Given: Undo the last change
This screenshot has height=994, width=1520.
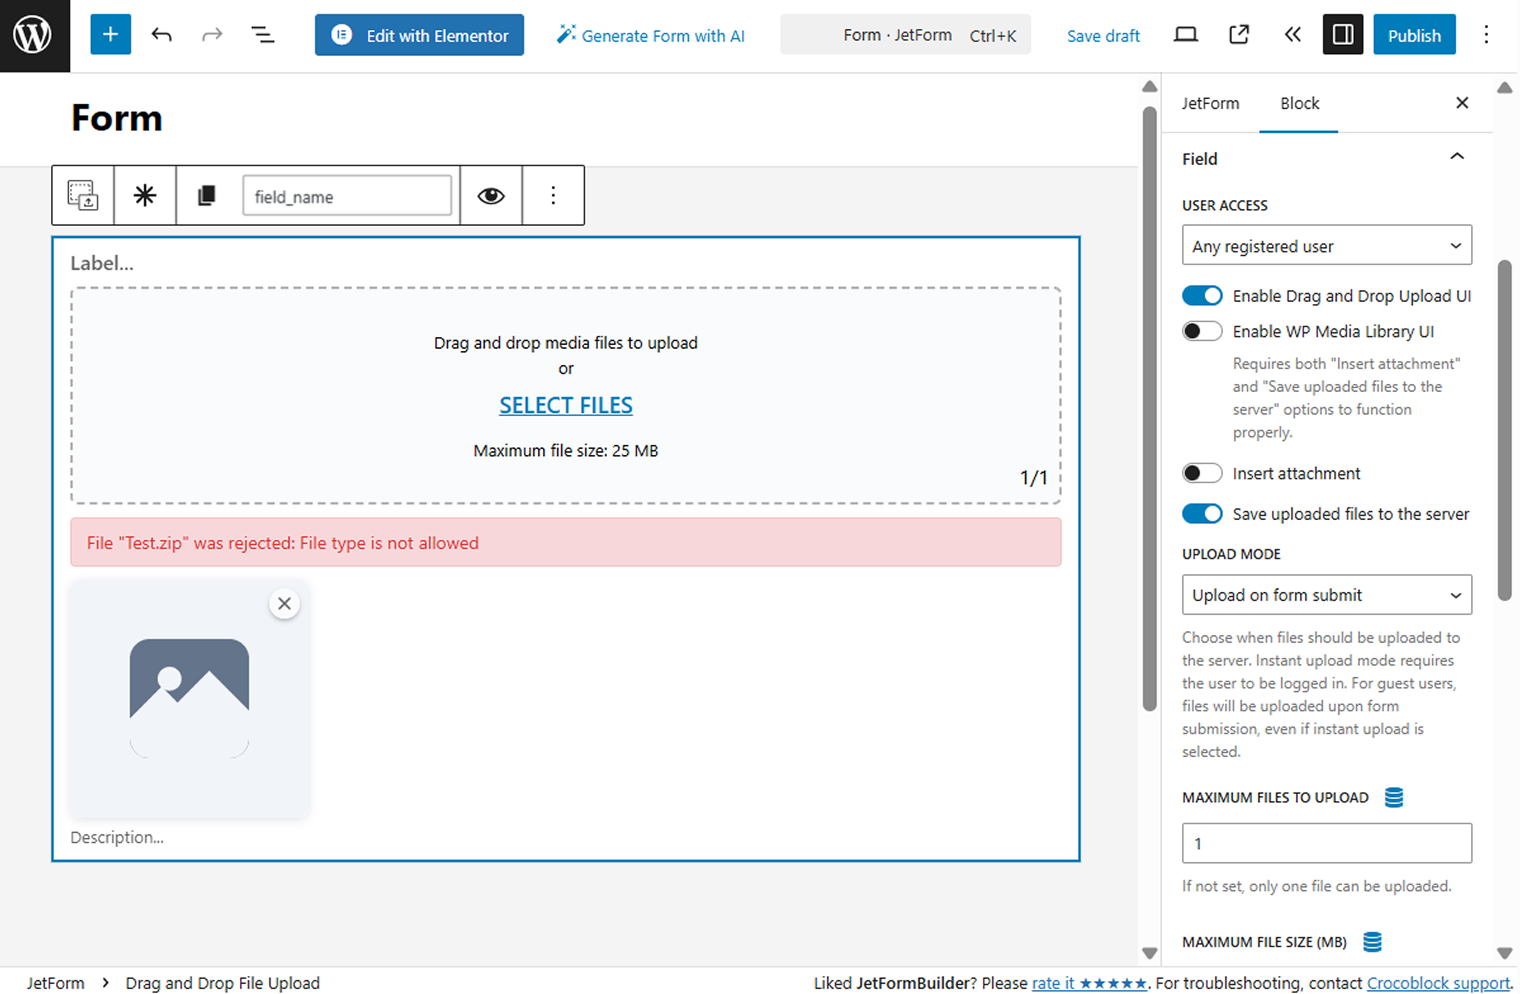Looking at the screenshot, I should (162, 35).
